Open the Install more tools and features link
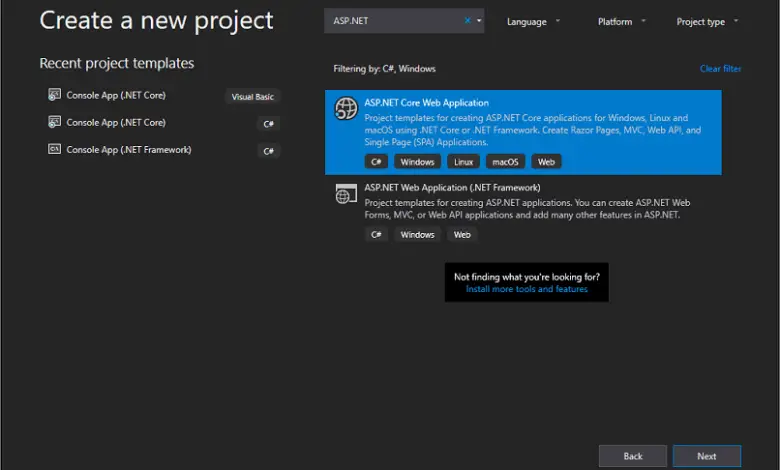The height and width of the screenshot is (470, 780). tap(526, 289)
